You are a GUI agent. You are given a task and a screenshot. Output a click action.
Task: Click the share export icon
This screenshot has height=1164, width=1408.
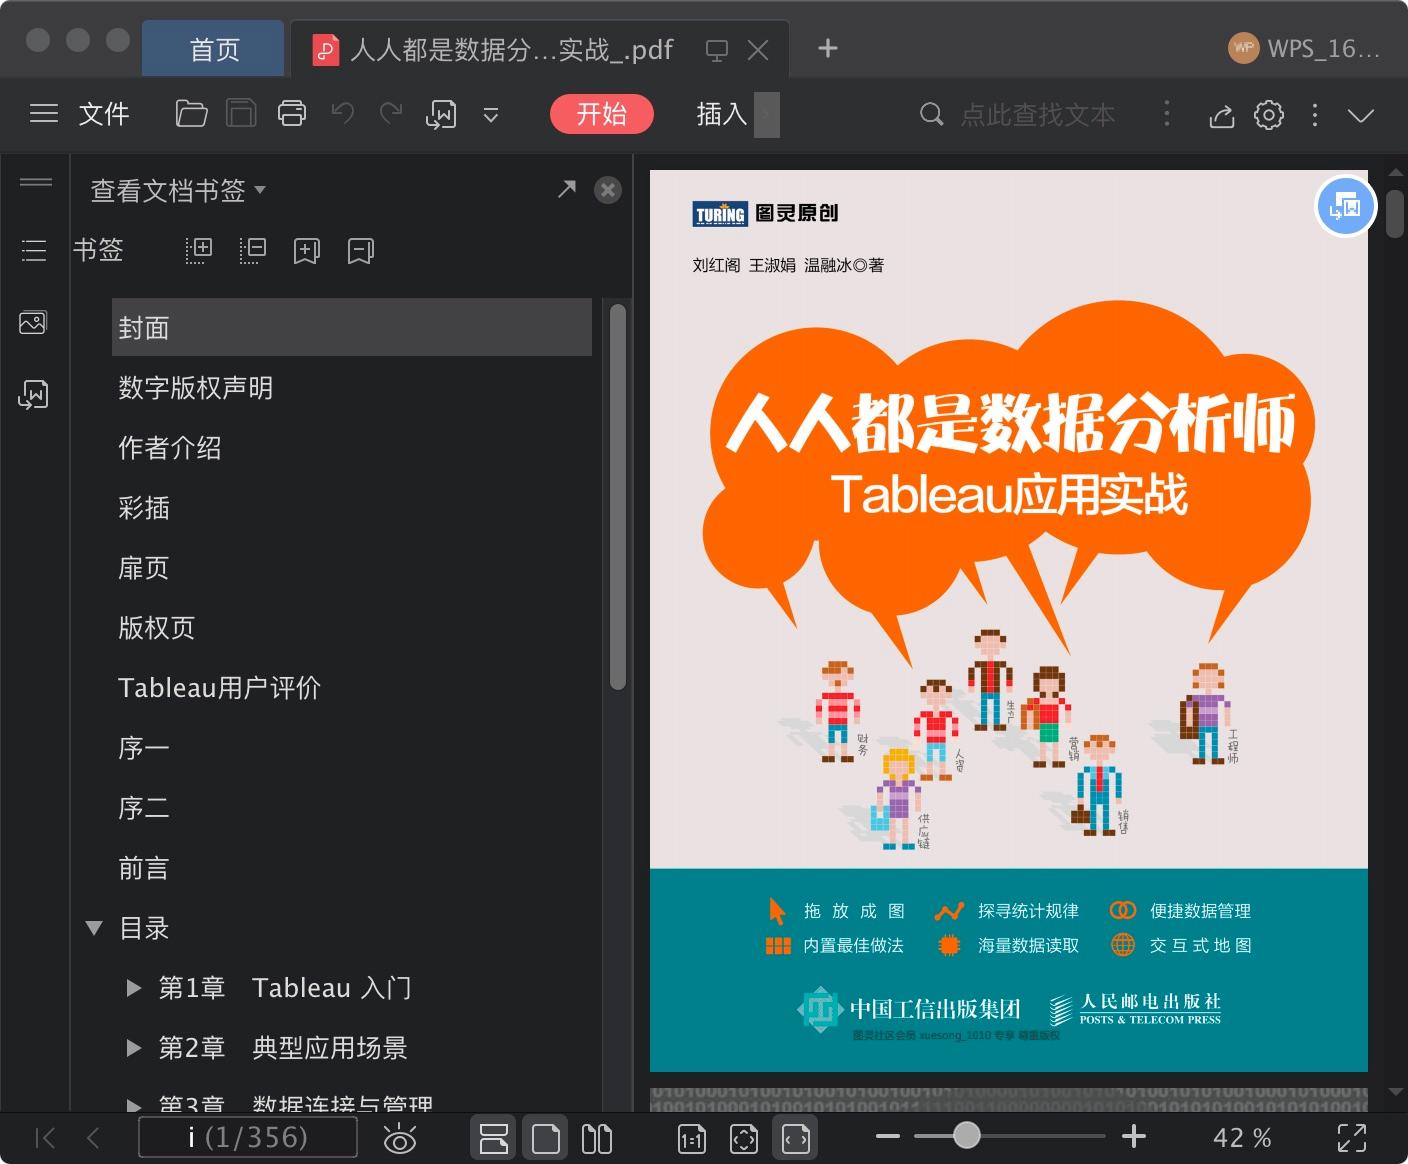pos(1221,115)
